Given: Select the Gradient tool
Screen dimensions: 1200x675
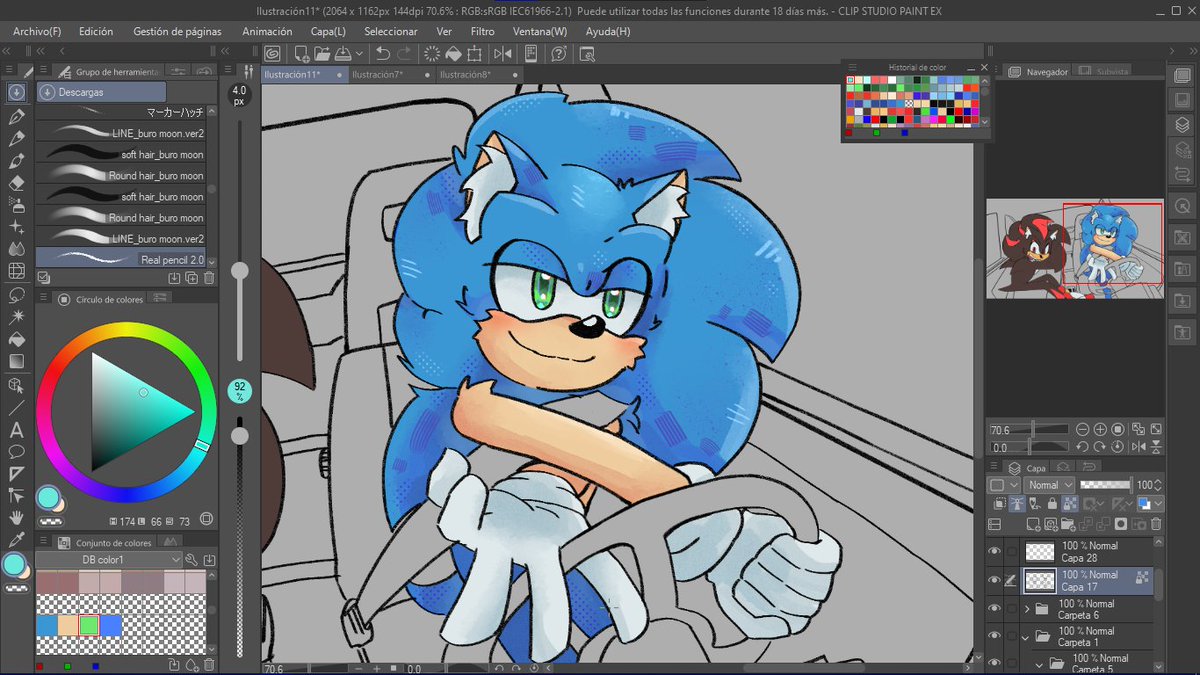Looking at the screenshot, I should 16,361.
